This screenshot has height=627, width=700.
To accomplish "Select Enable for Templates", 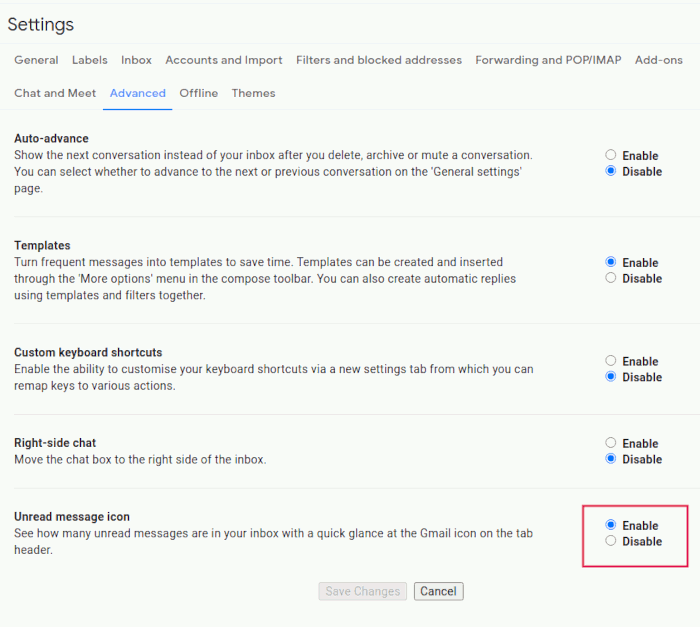I will pos(610,263).
